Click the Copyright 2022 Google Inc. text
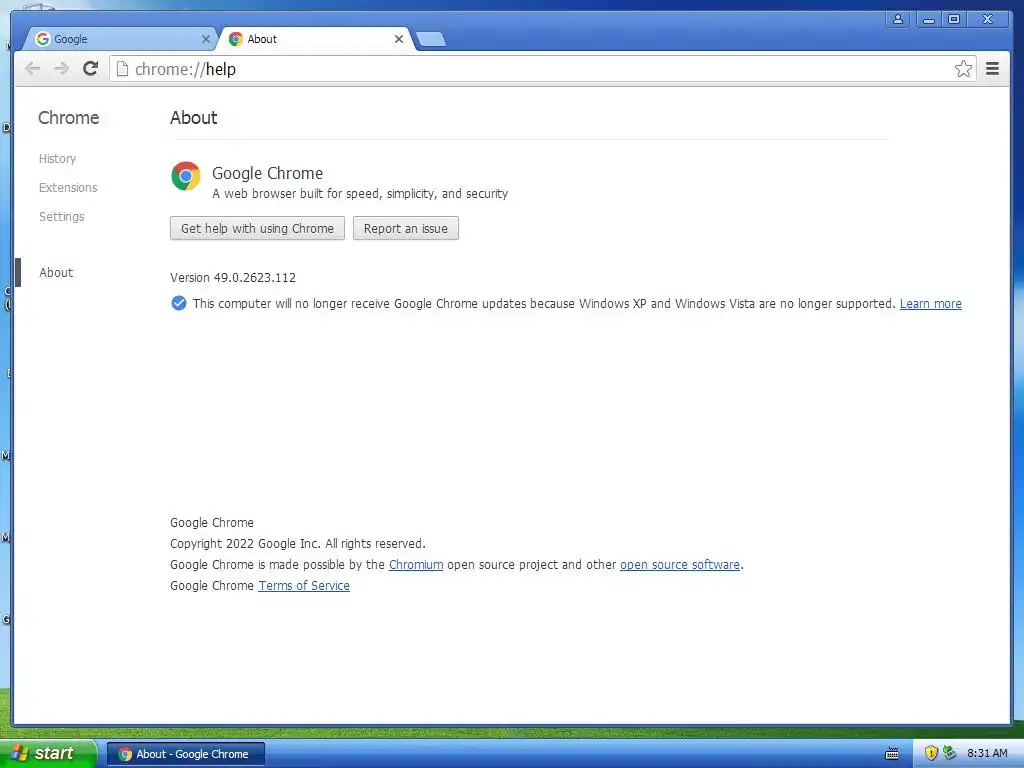 (x=298, y=543)
